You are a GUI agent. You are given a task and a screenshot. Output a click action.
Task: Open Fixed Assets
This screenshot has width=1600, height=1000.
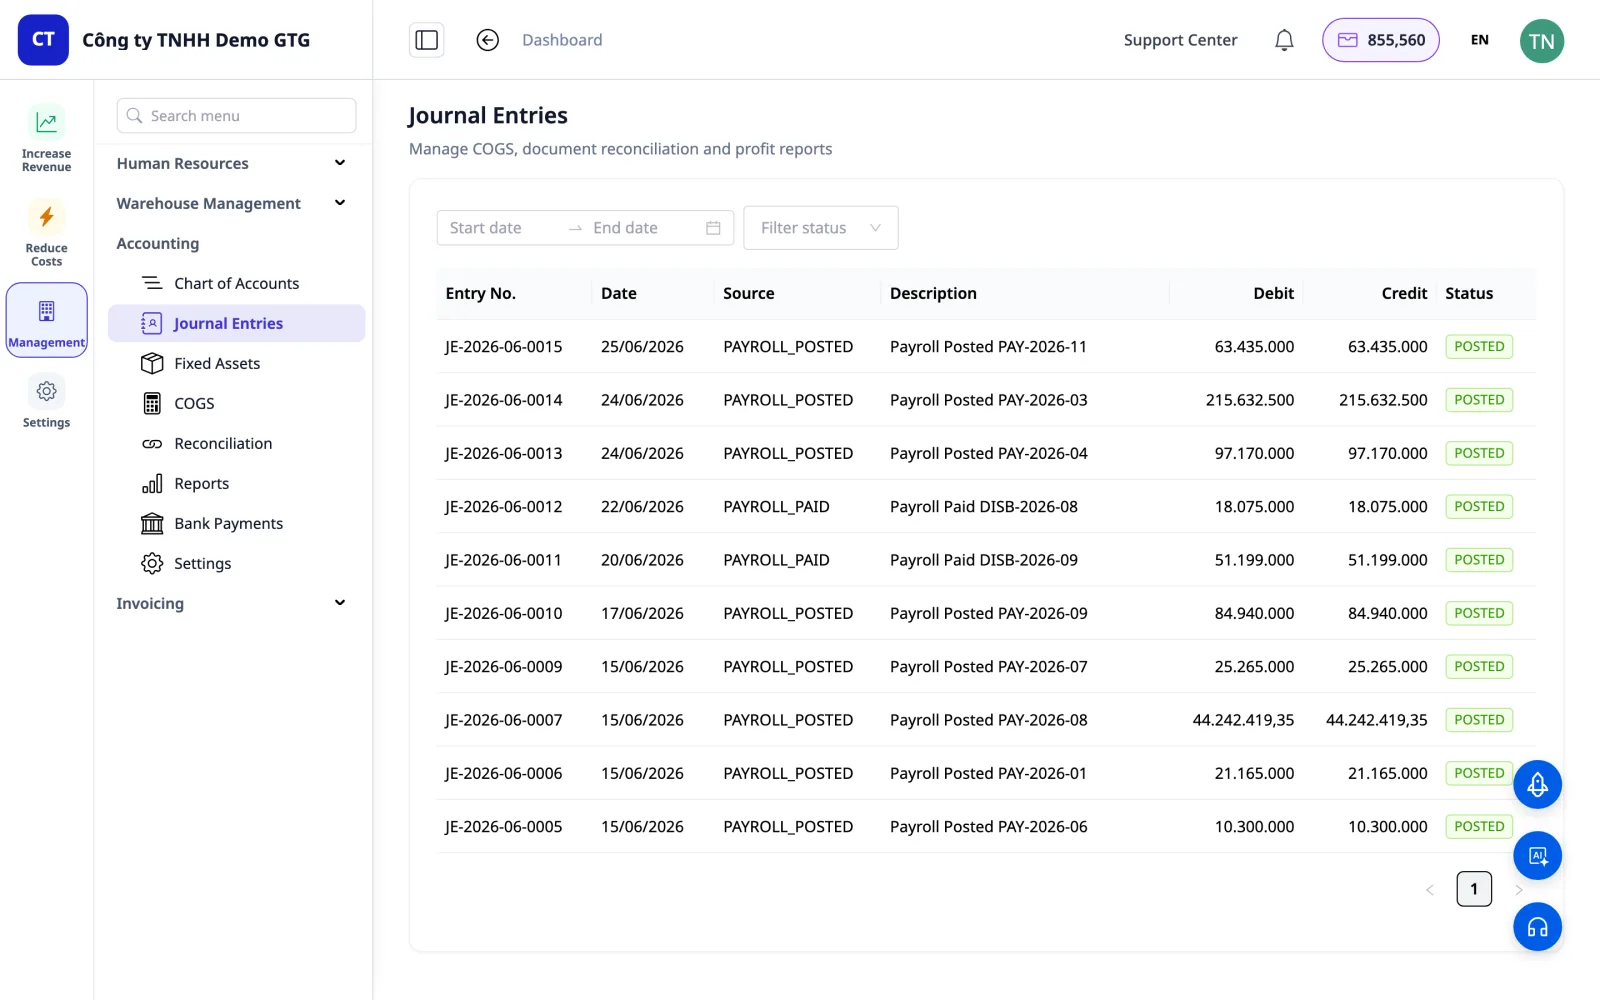[x=236, y=363]
